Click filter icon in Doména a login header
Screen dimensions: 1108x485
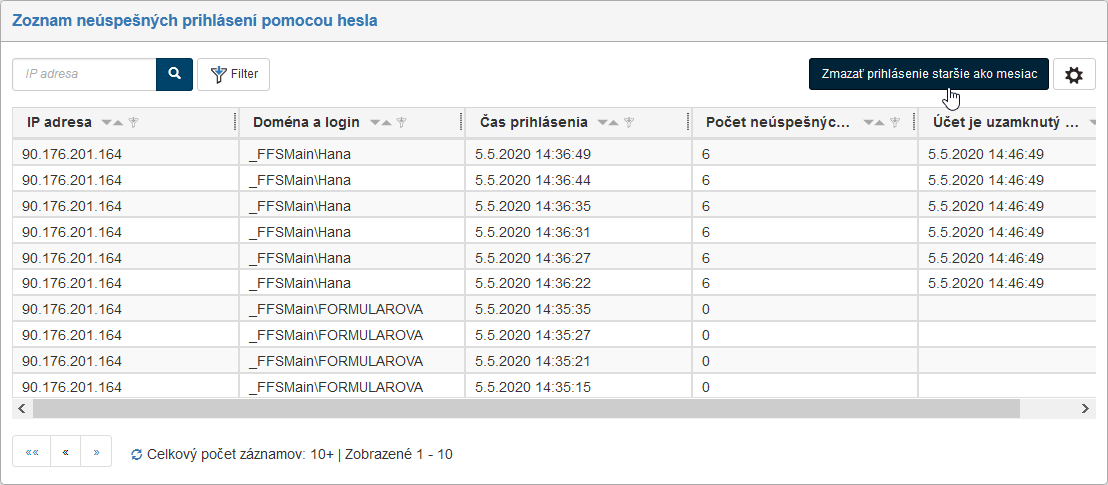click(400, 122)
